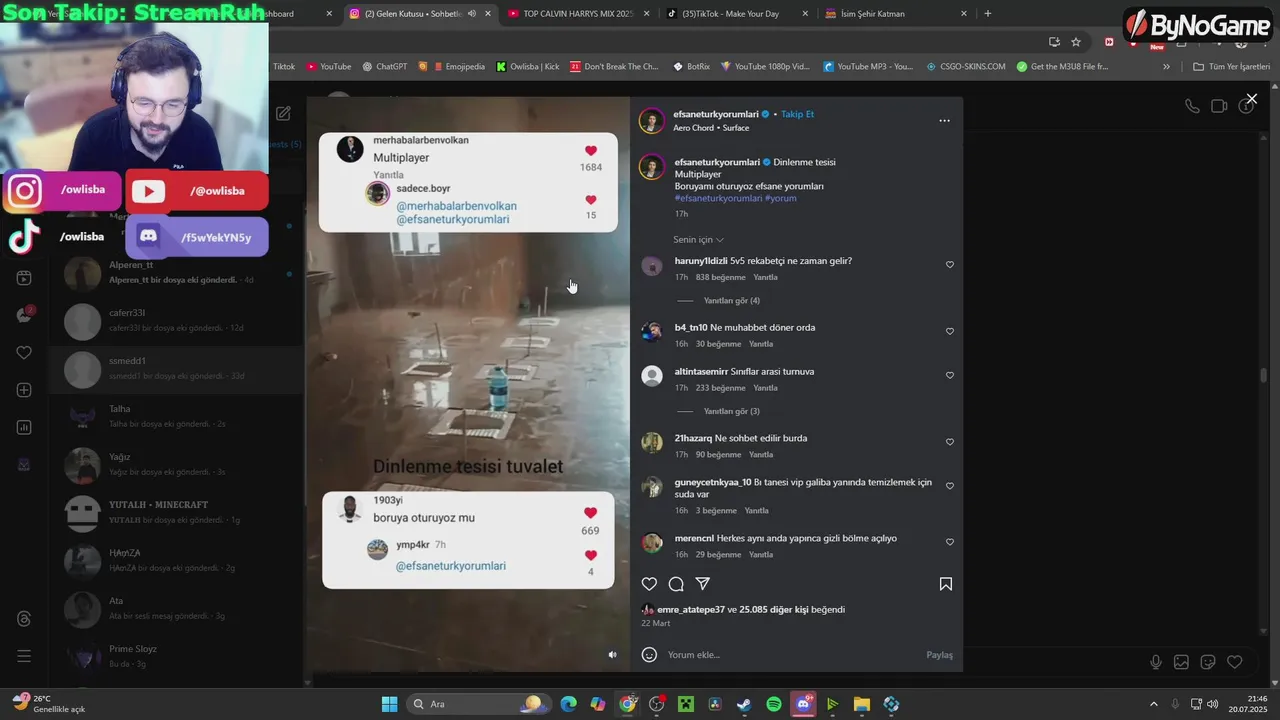Open the YUTALH • MINECRAFT chat

pyautogui.click(x=178, y=513)
